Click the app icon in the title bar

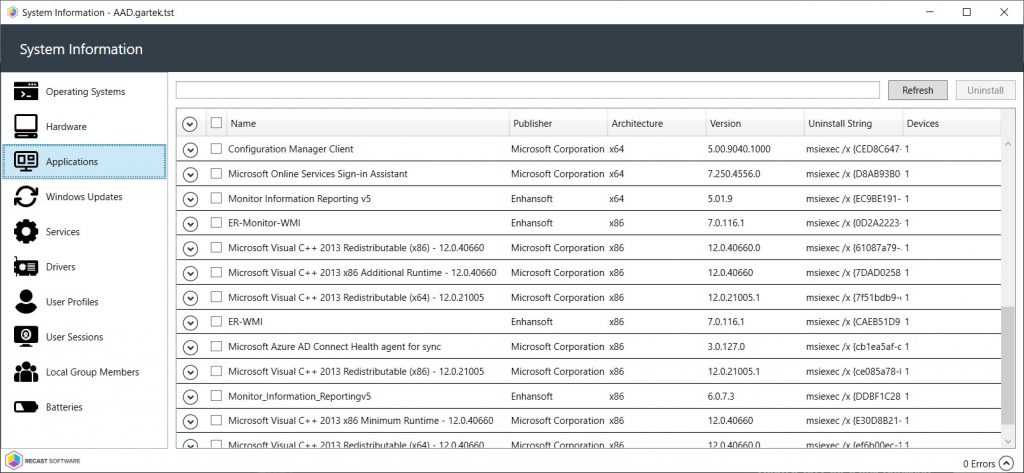(12, 12)
